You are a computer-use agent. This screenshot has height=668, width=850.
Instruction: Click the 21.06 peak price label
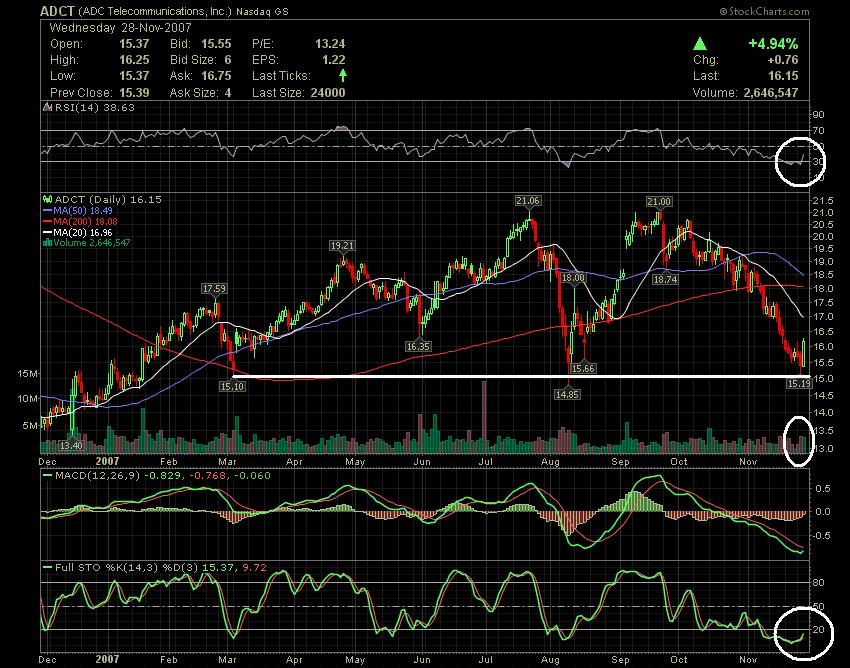(527, 201)
